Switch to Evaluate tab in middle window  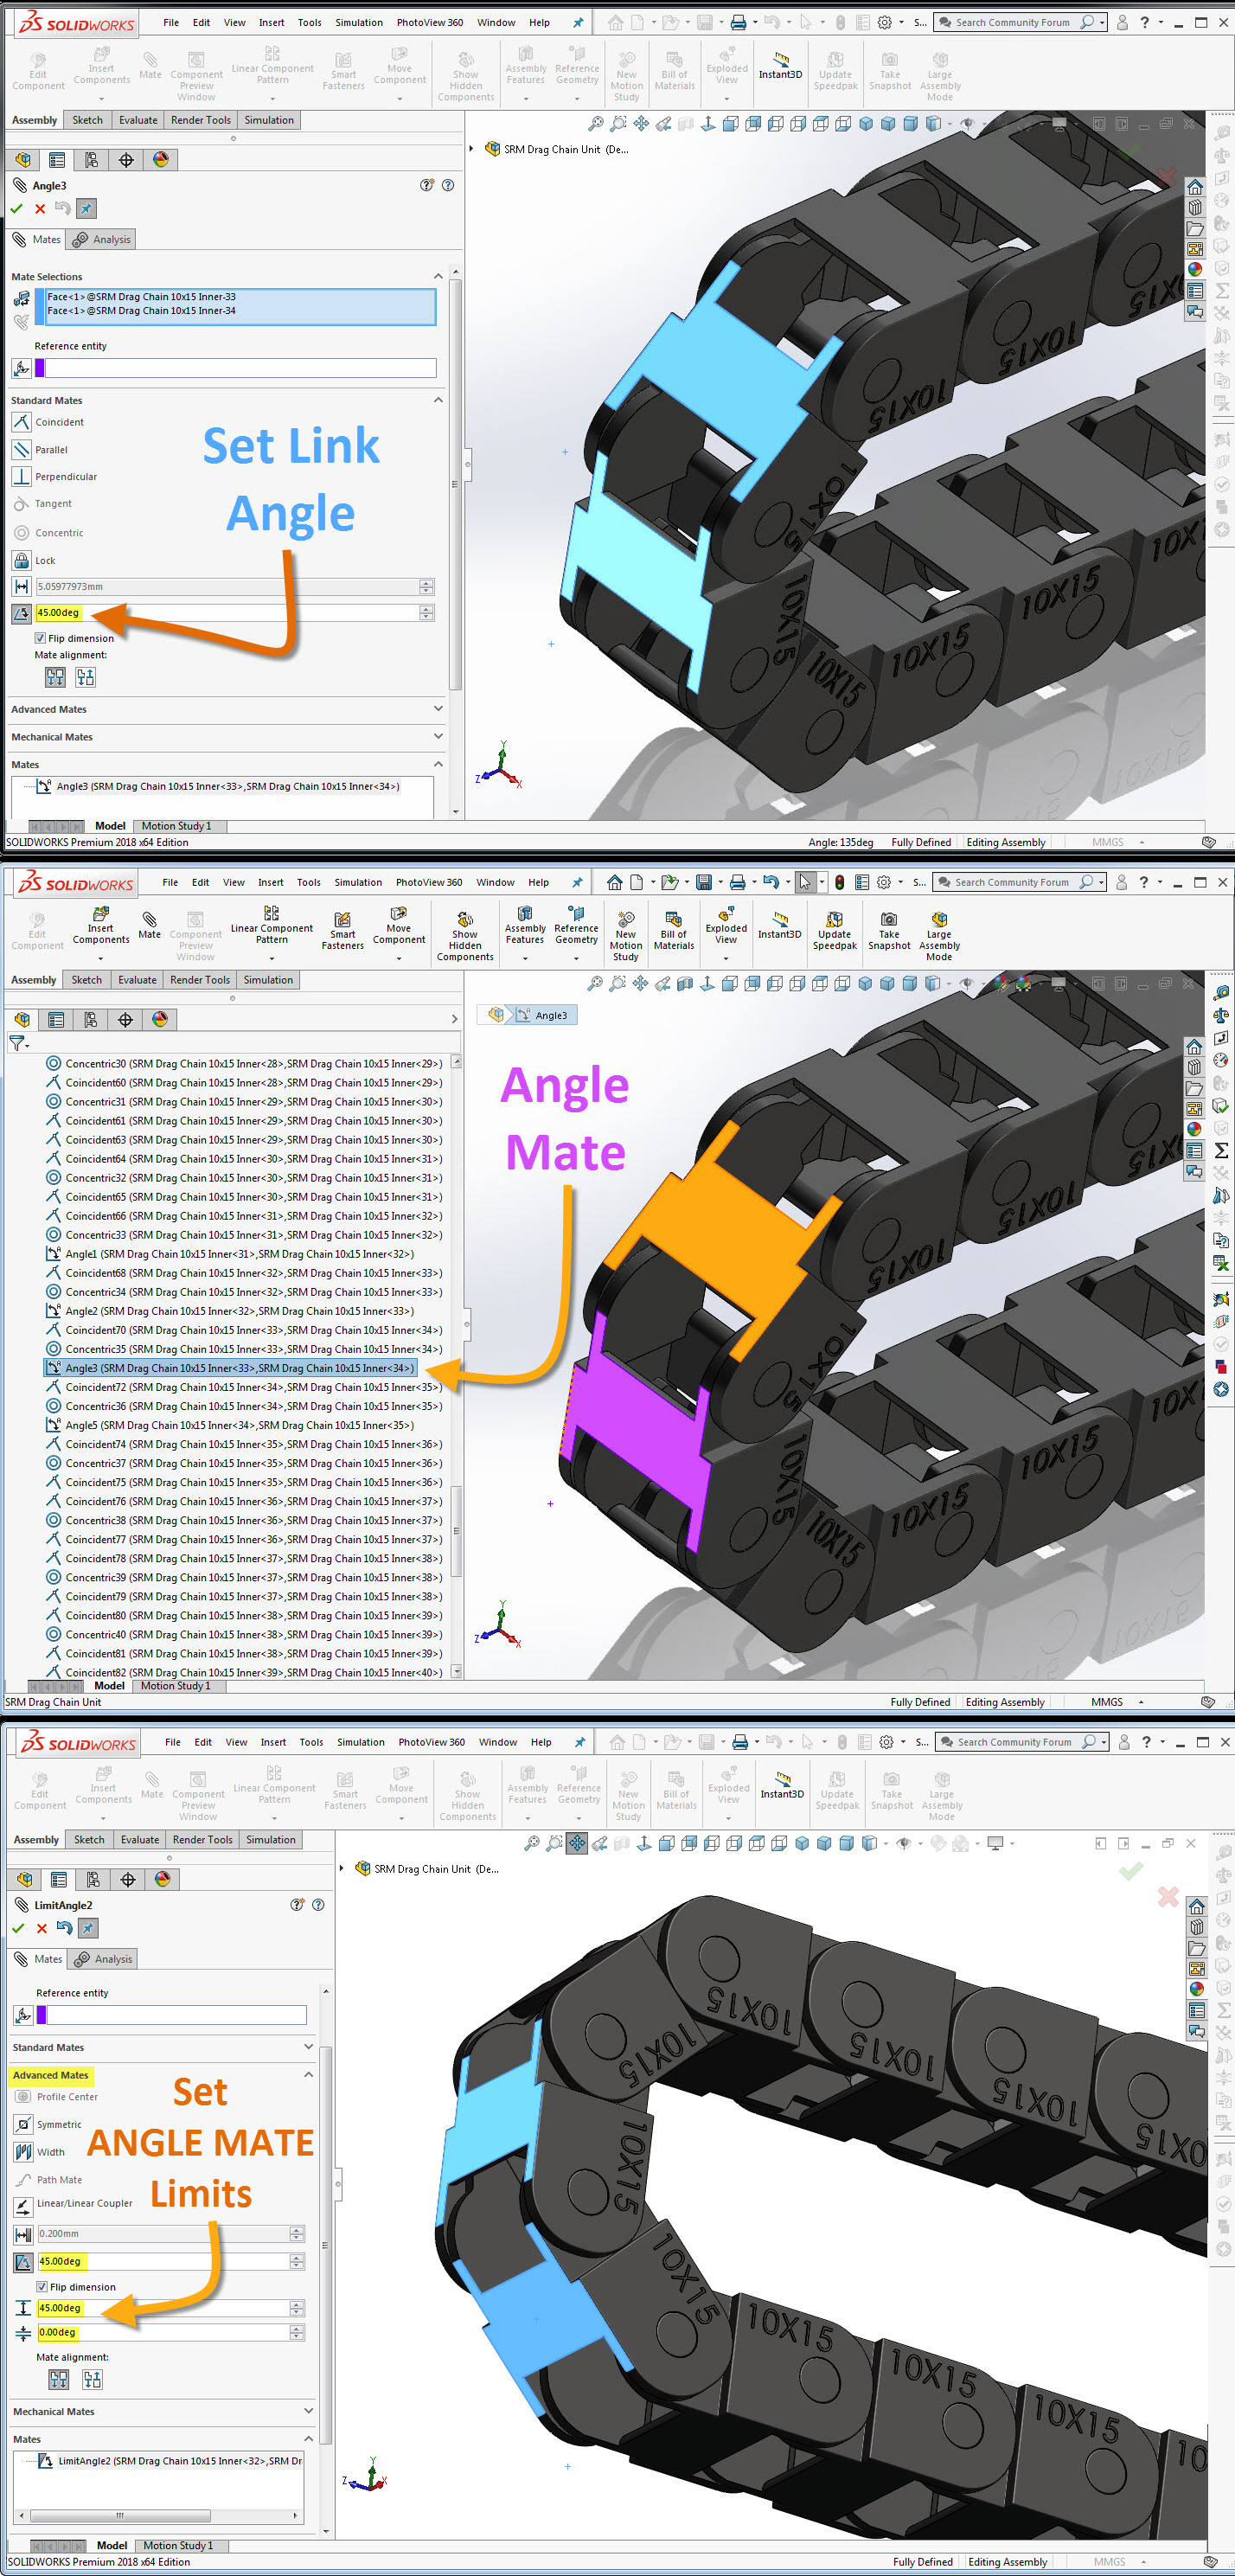(137, 980)
